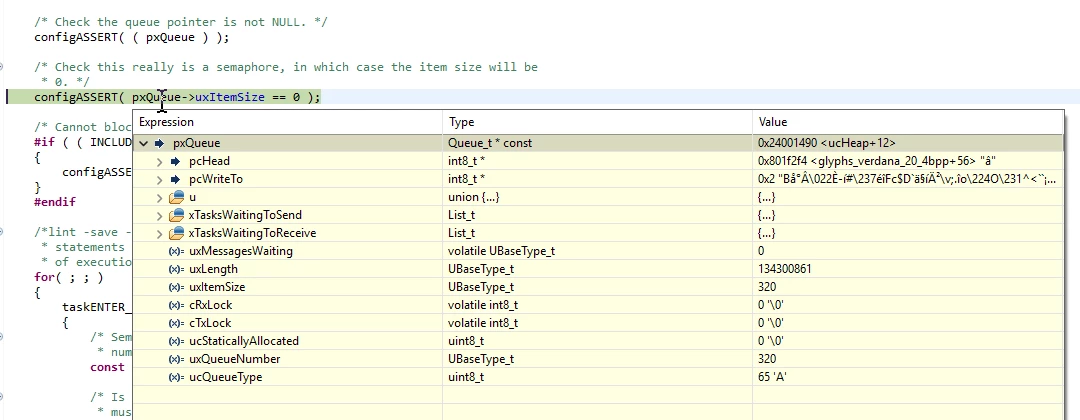The width and height of the screenshot is (1080, 420).
Task: Click the Type column header
Action: tap(597, 122)
